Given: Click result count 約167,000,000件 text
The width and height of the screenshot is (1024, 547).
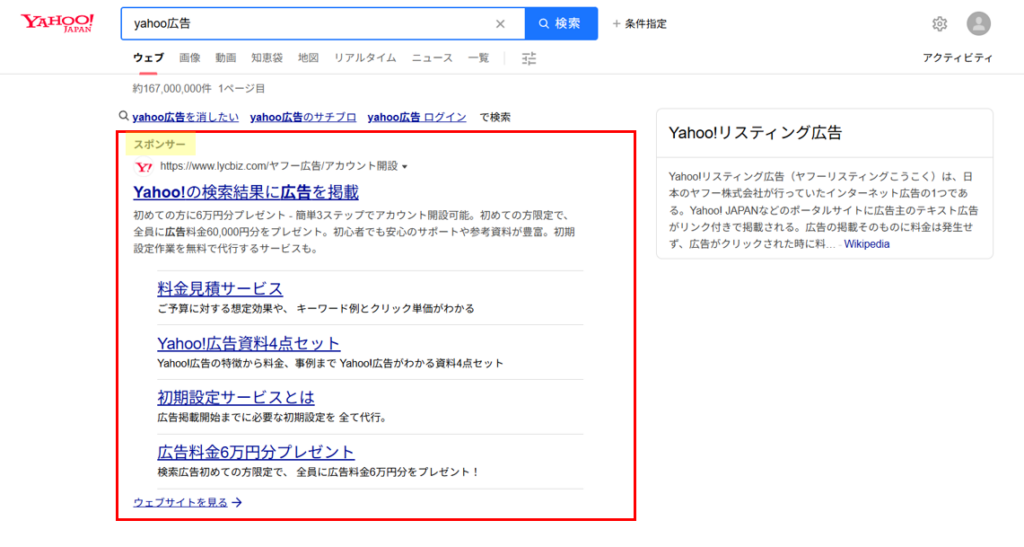Looking at the screenshot, I should (172, 88).
